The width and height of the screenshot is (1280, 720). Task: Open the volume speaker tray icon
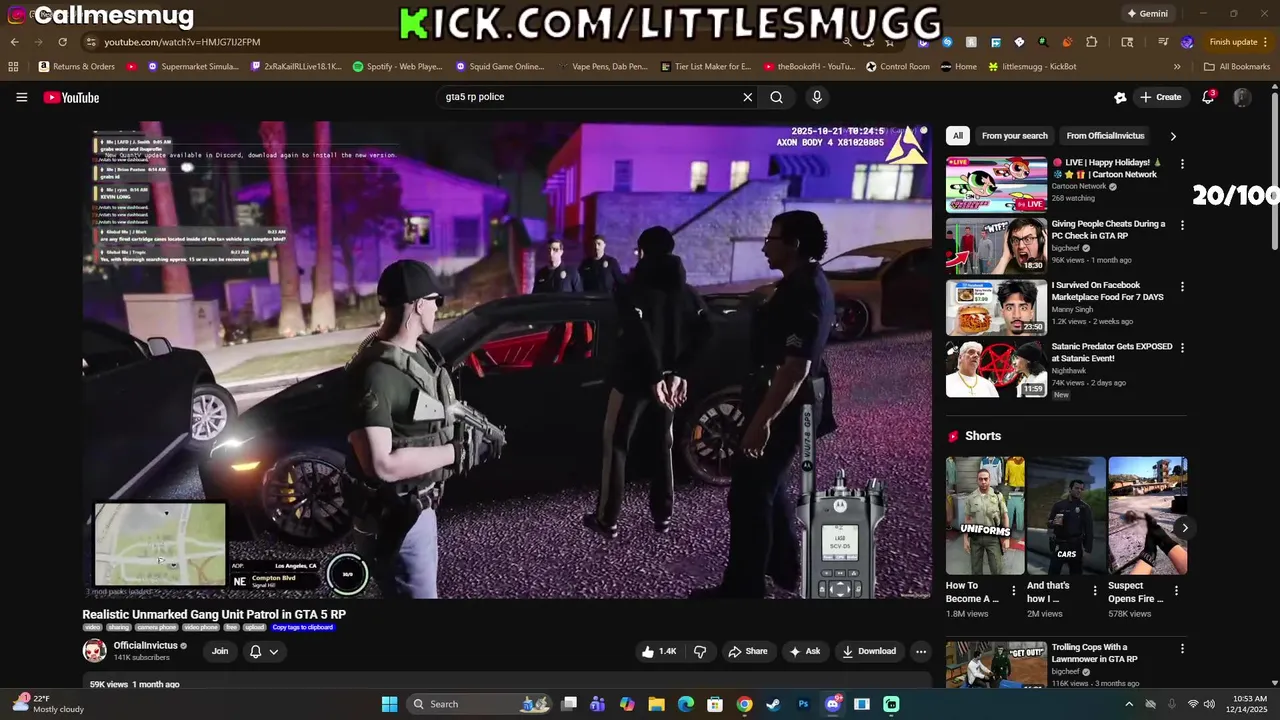(x=1211, y=704)
